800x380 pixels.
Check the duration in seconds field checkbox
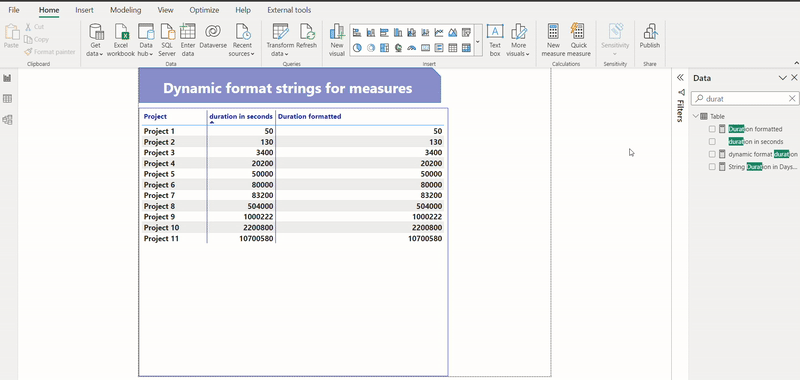[x=712, y=141]
